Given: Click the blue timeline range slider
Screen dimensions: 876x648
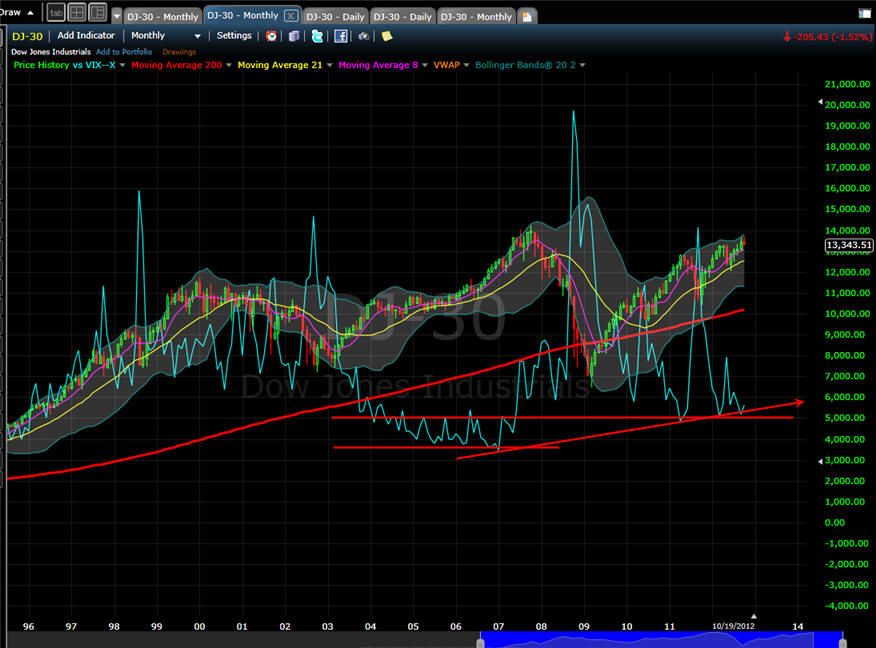Looking at the screenshot, I should pos(660,640).
